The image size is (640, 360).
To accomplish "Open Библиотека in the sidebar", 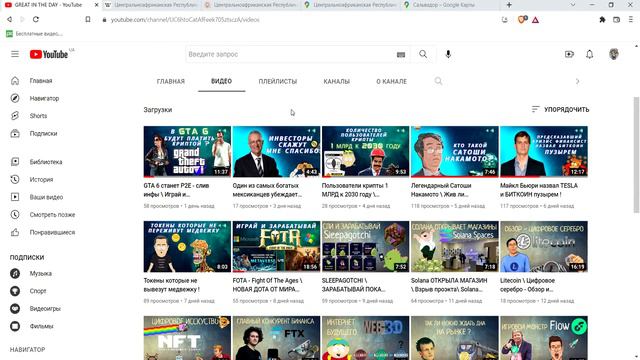I will [46, 162].
